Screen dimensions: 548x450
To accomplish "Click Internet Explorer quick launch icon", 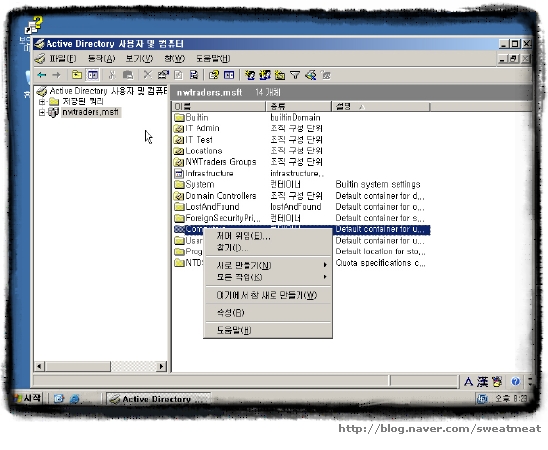I will [x=74, y=399].
